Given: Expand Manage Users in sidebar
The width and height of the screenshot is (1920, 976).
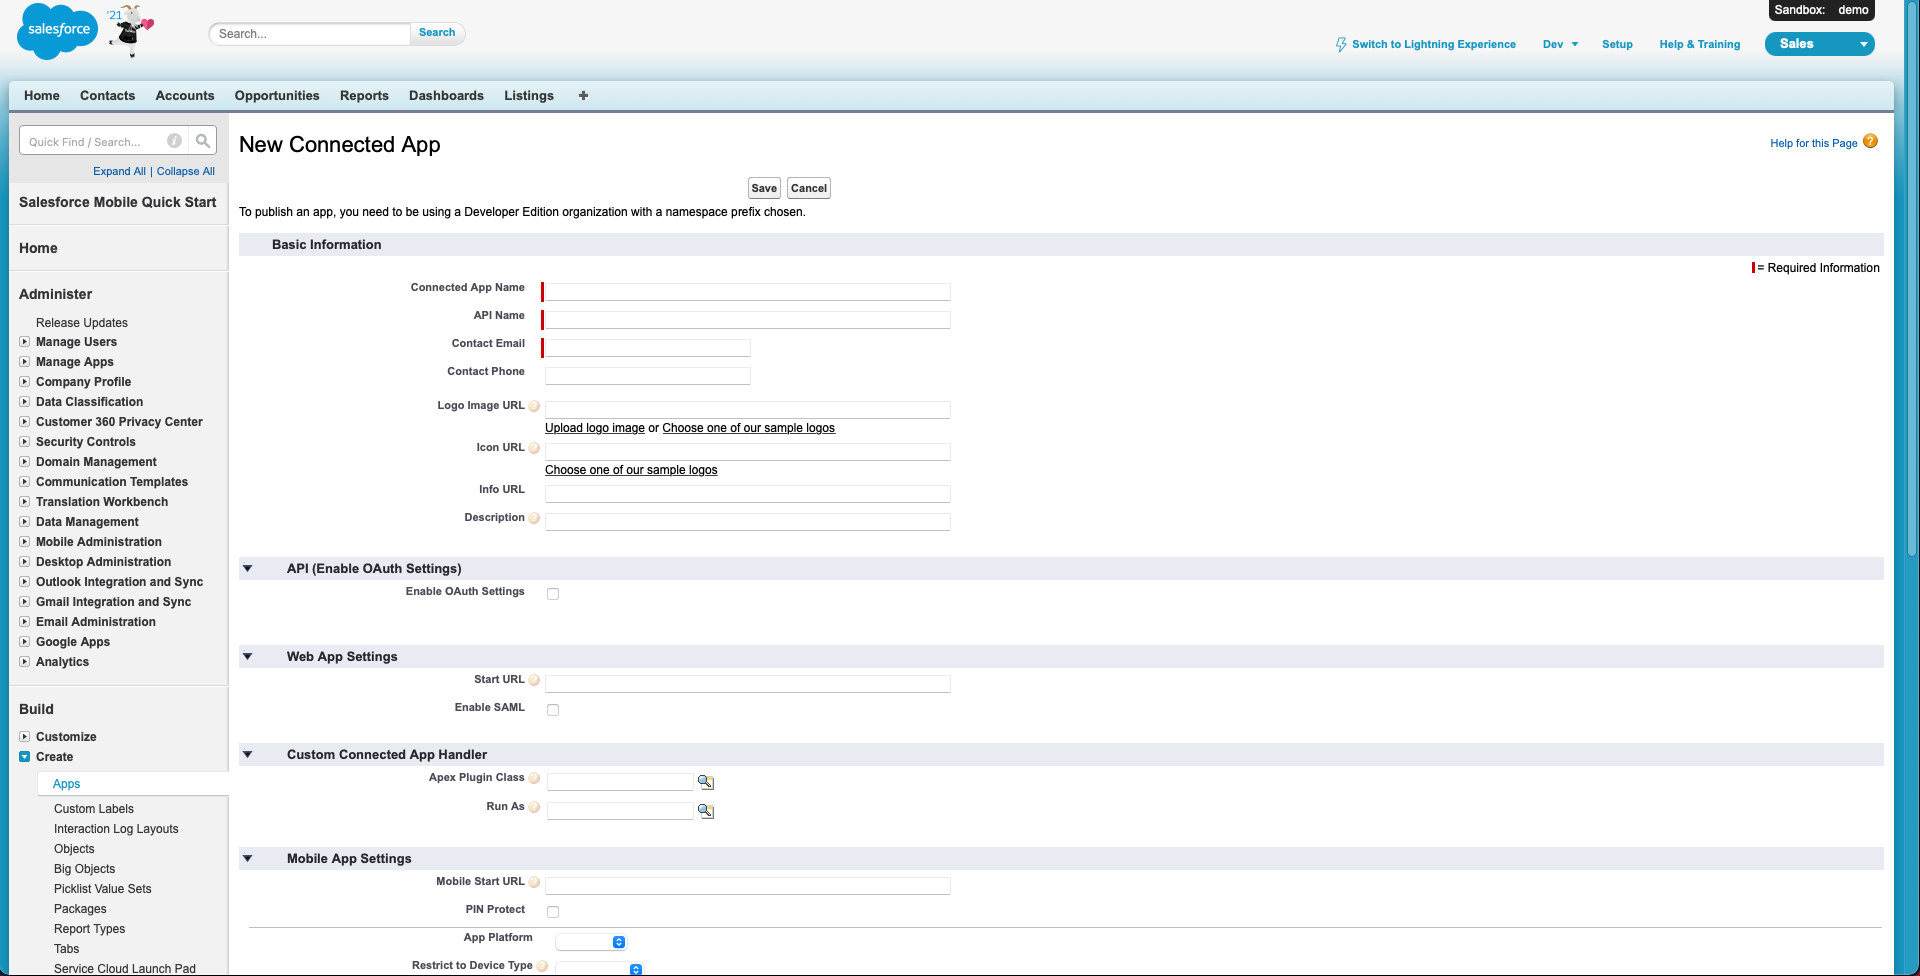Looking at the screenshot, I should coord(25,342).
